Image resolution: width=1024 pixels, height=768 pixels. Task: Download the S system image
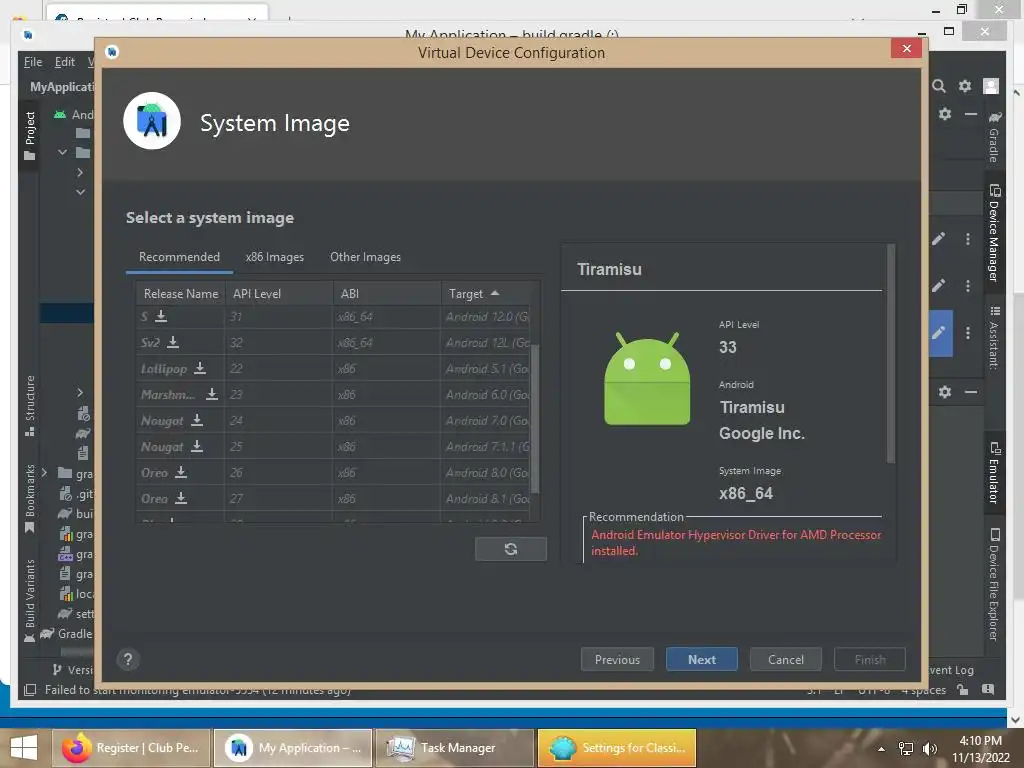click(x=161, y=316)
